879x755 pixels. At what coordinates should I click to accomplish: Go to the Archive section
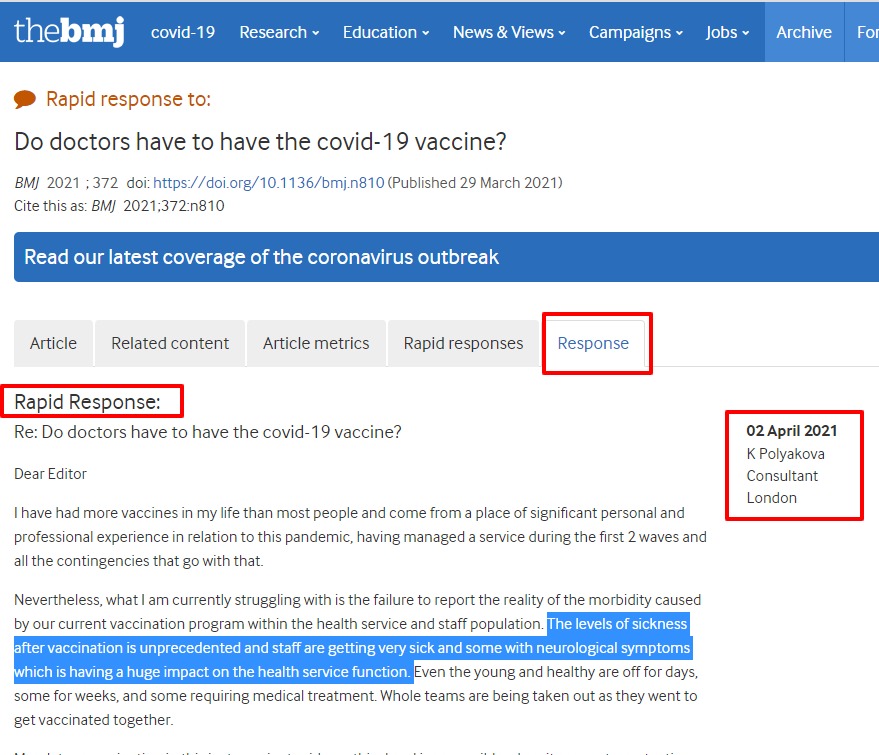click(x=804, y=32)
